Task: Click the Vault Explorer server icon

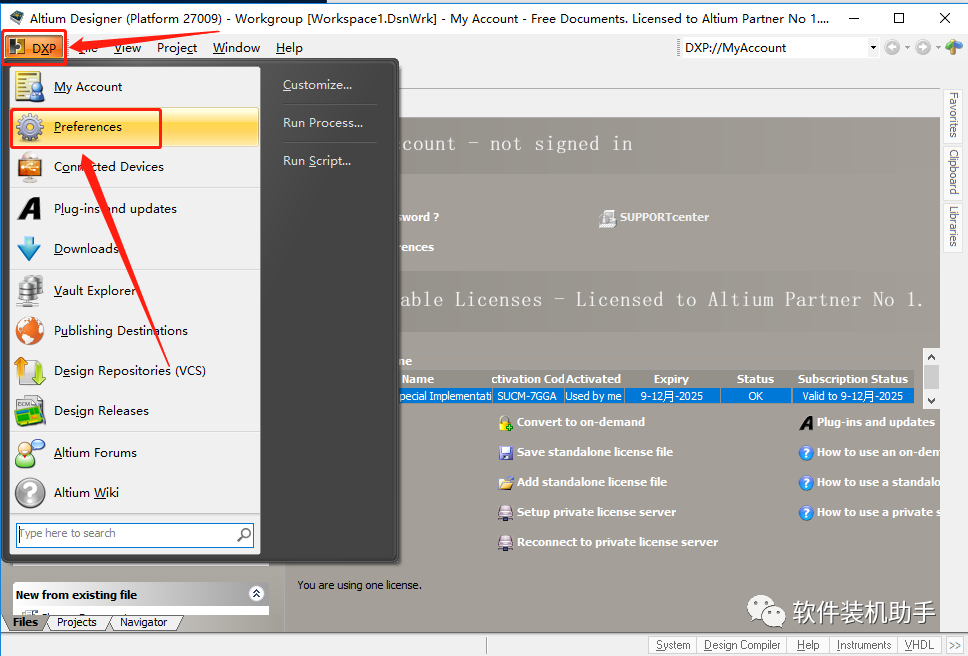Action: 30,291
